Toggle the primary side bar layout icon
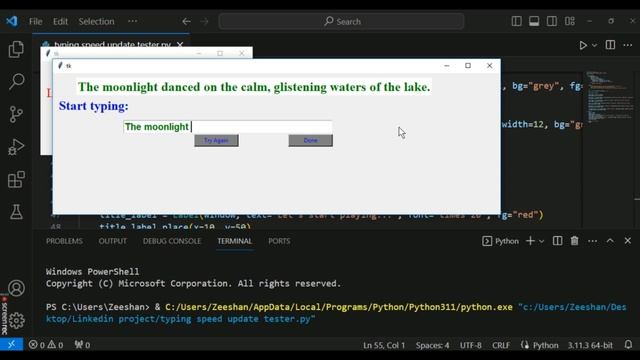Viewport: 640px width, 360px height. [516, 21]
